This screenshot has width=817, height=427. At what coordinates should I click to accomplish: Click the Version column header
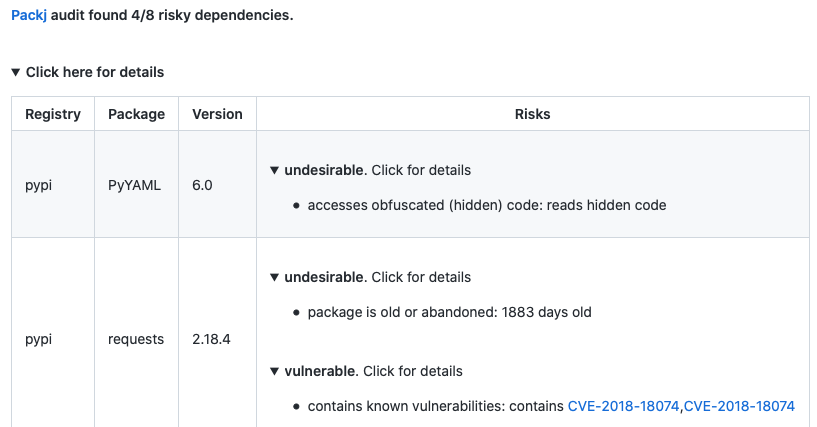coord(217,114)
